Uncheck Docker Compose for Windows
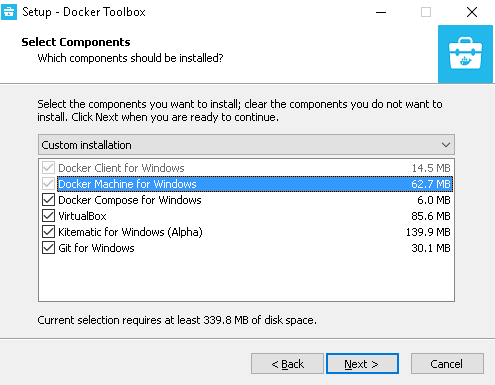Viewport: 495px width, 385px height. 49,200
